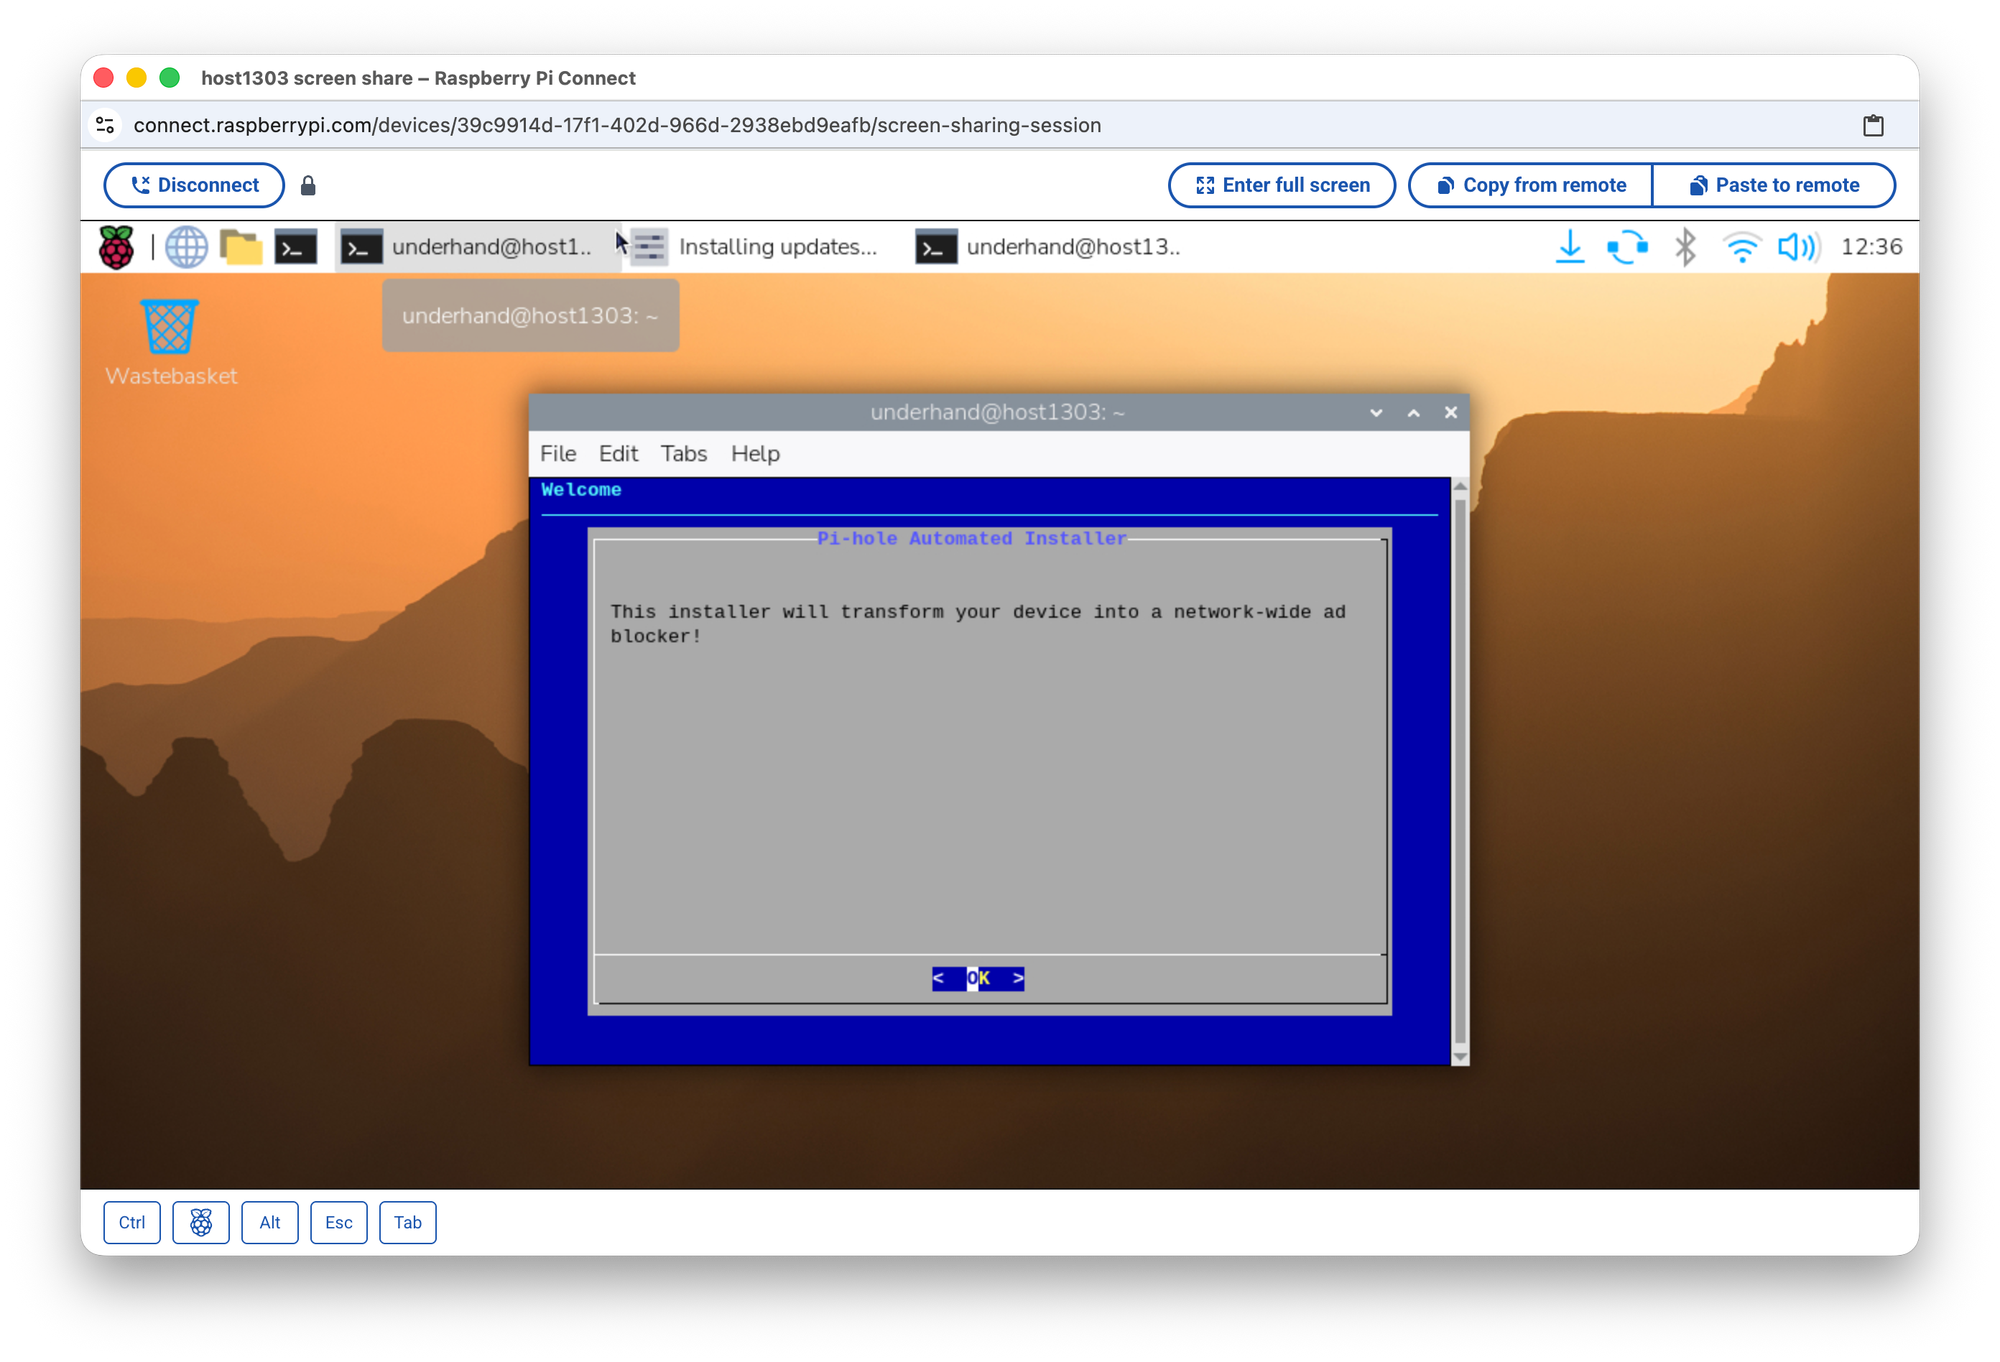Click the volume speaker tray icon
The image size is (2000, 1362).
pos(1797,247)
